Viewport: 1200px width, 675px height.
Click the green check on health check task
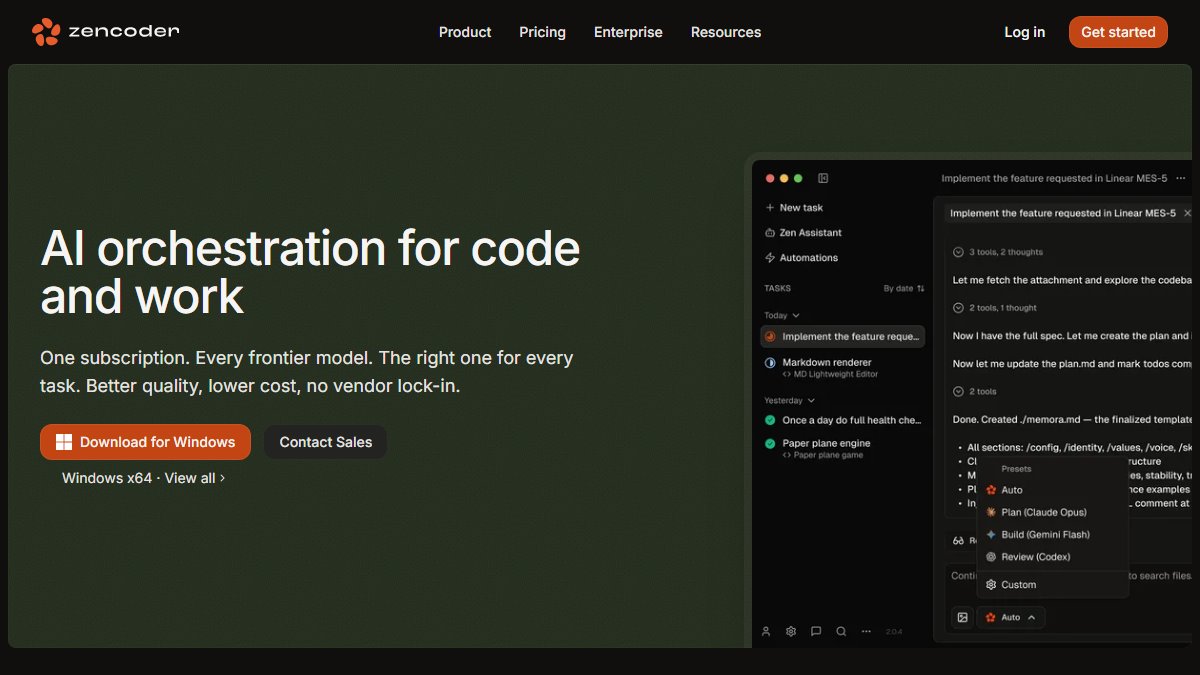[770, 420]
